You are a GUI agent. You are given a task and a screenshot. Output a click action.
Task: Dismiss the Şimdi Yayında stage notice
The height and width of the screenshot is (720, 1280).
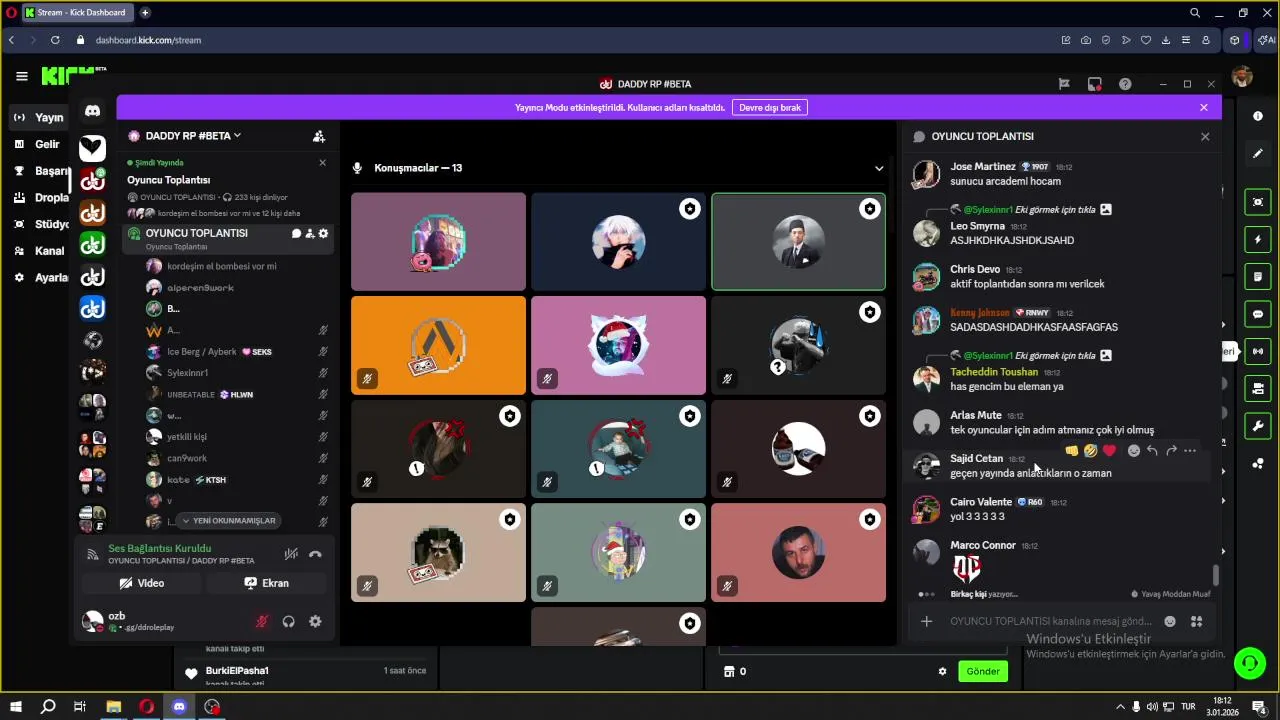[x=322, y=162]
